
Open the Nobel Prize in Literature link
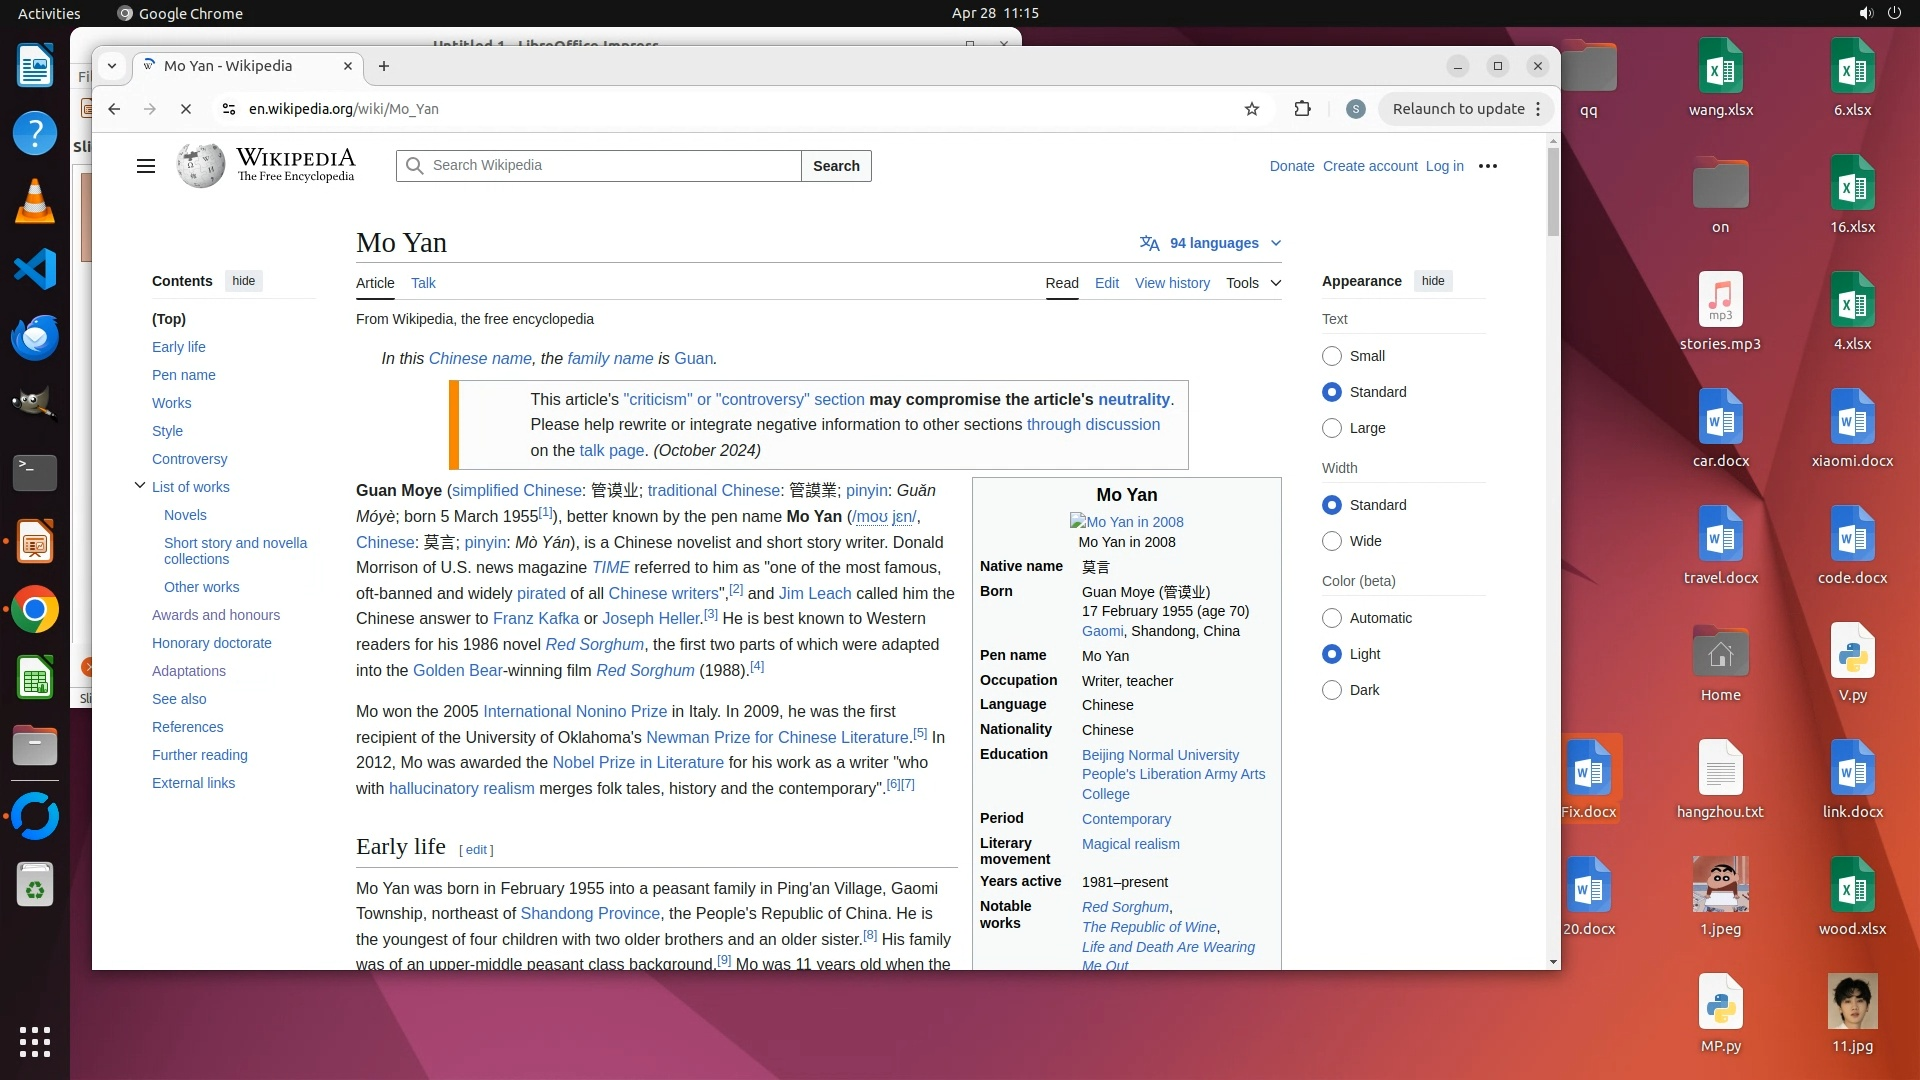tap(638, 762)
